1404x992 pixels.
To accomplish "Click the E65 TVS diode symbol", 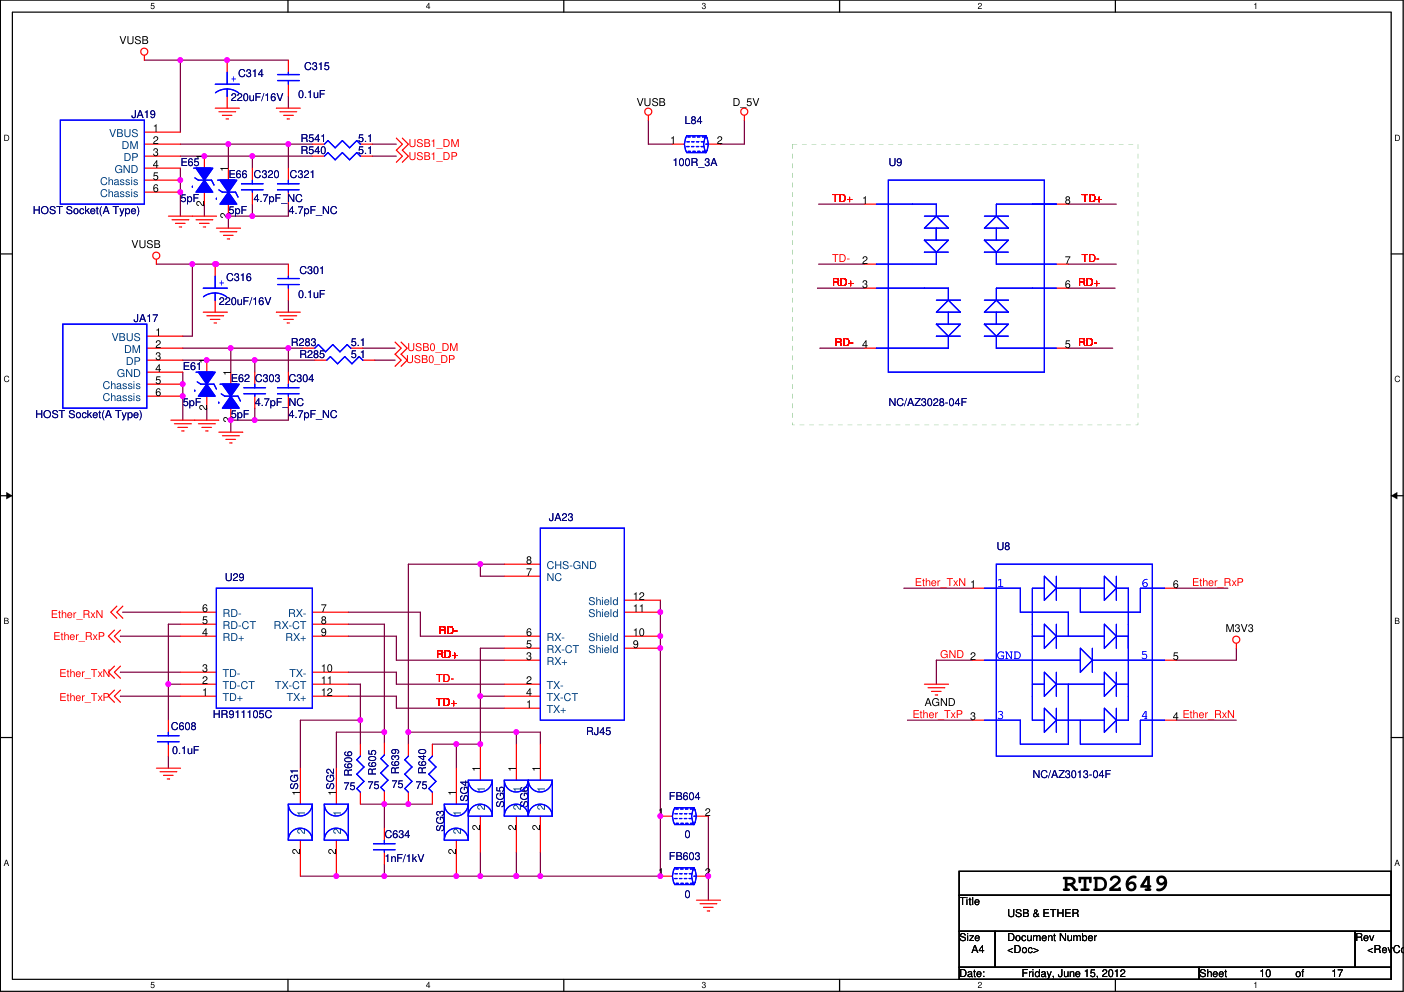I will click(x=204, y=181).
